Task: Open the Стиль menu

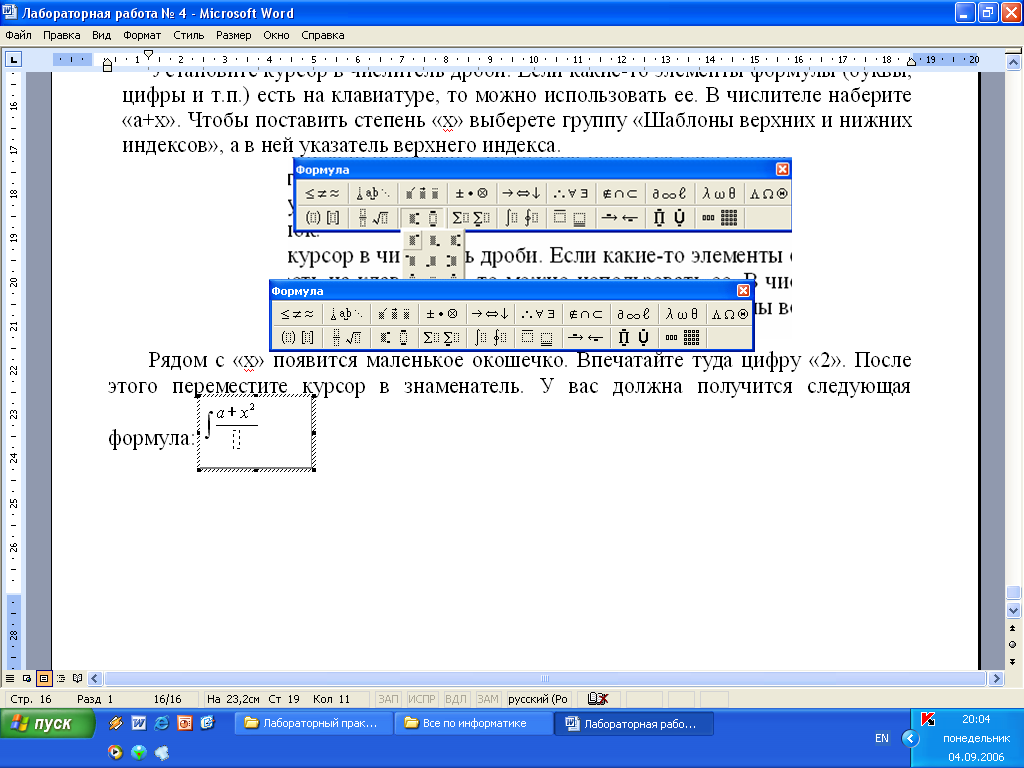Action: (x=188, y=35)
